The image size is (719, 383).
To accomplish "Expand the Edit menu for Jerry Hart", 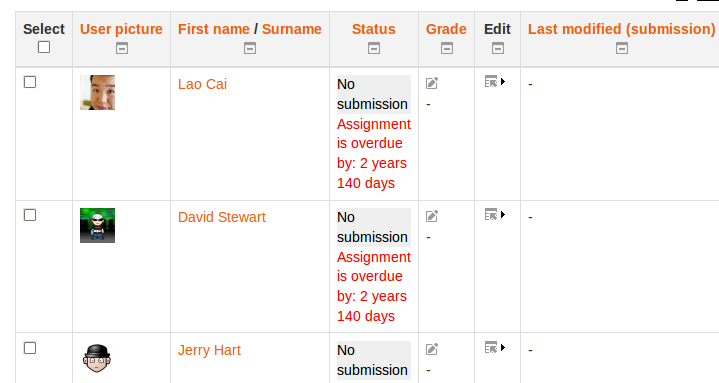I will click(495, 348).
